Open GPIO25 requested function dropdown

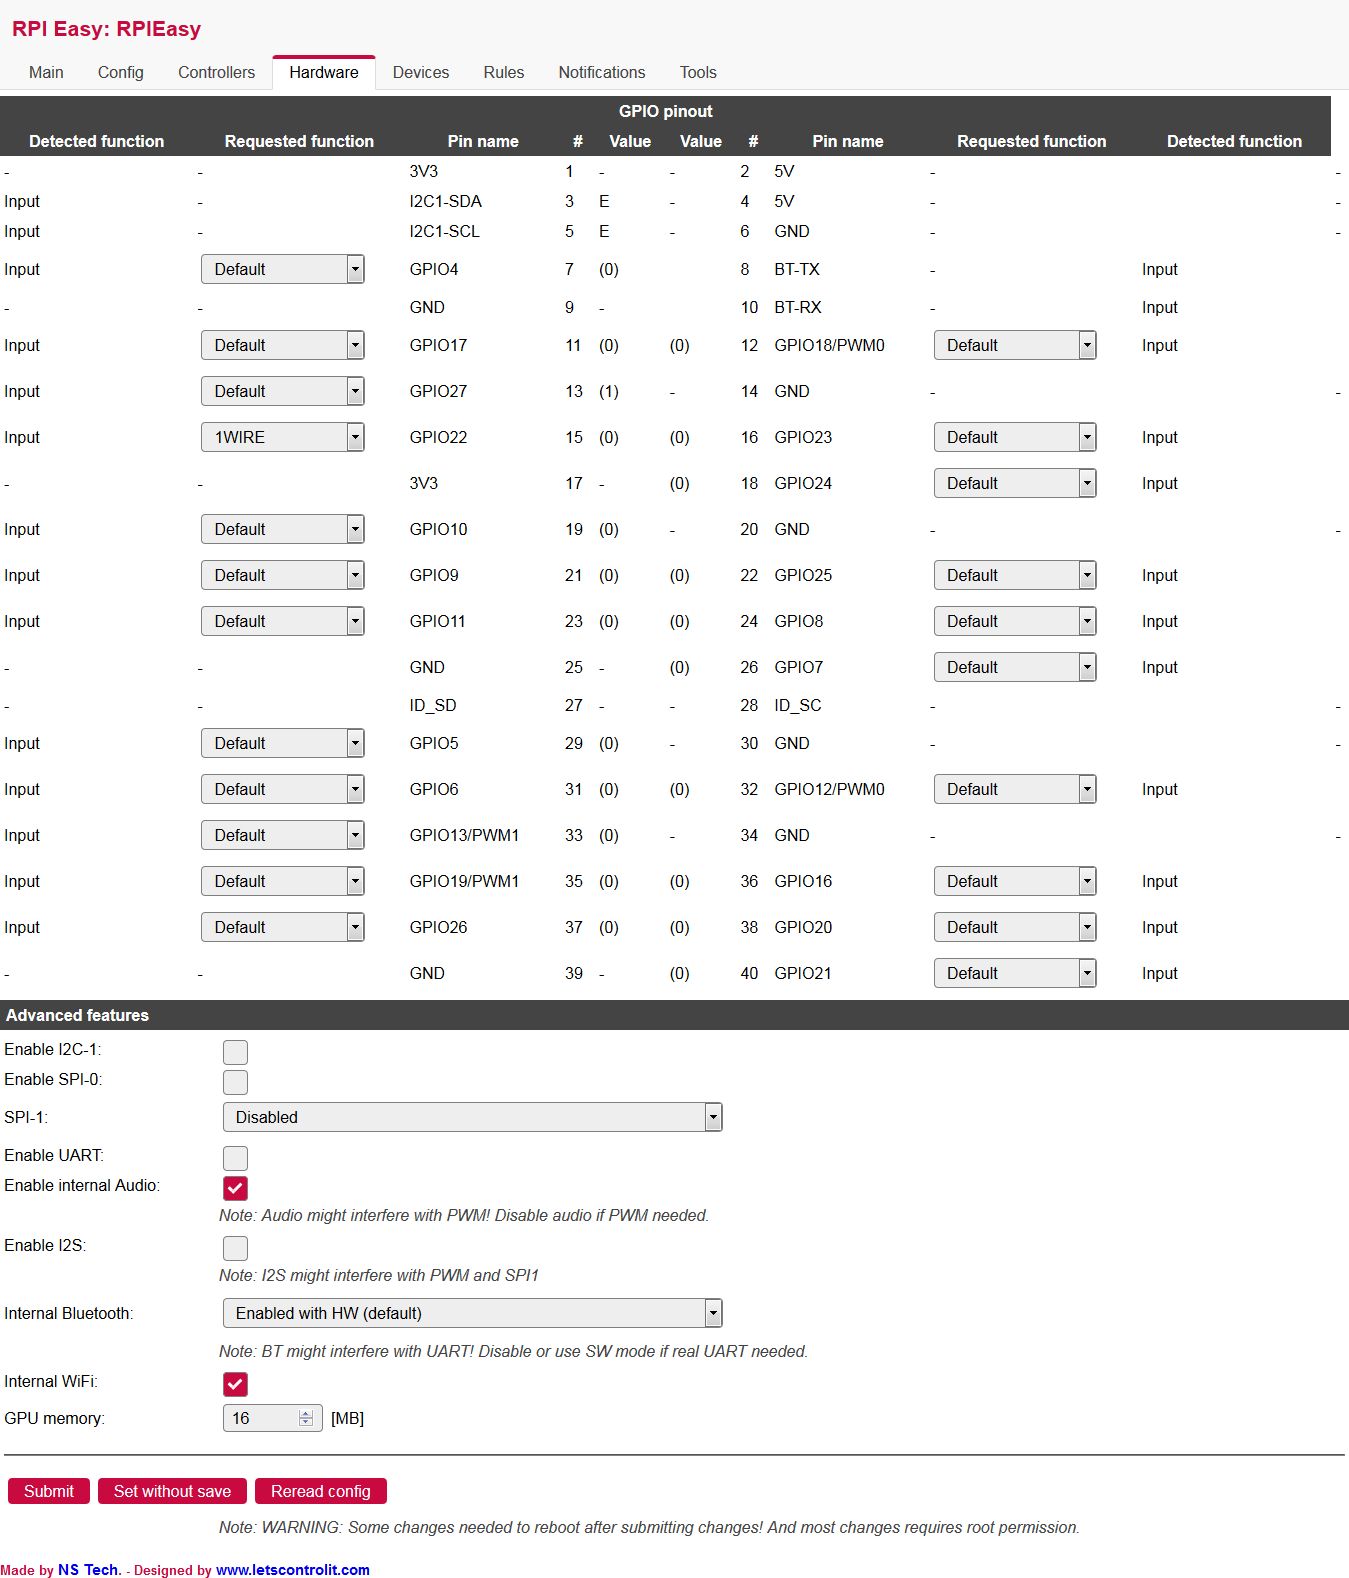(x=1015, y=575)
